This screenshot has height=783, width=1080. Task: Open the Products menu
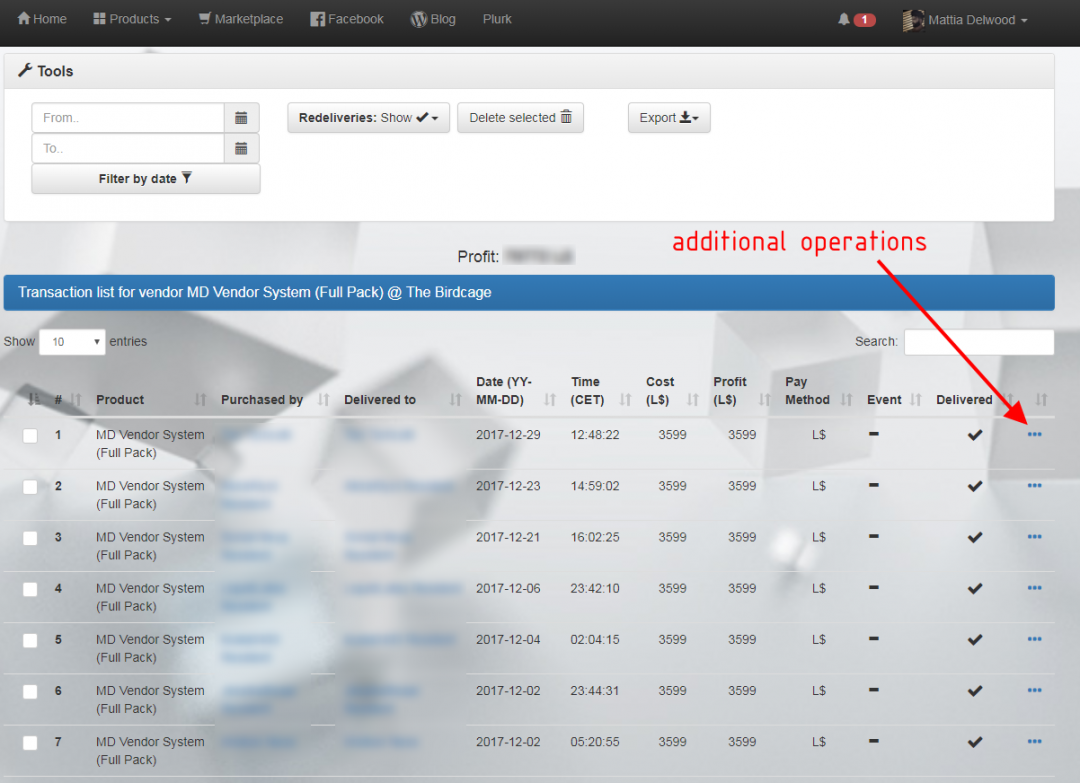131,18
